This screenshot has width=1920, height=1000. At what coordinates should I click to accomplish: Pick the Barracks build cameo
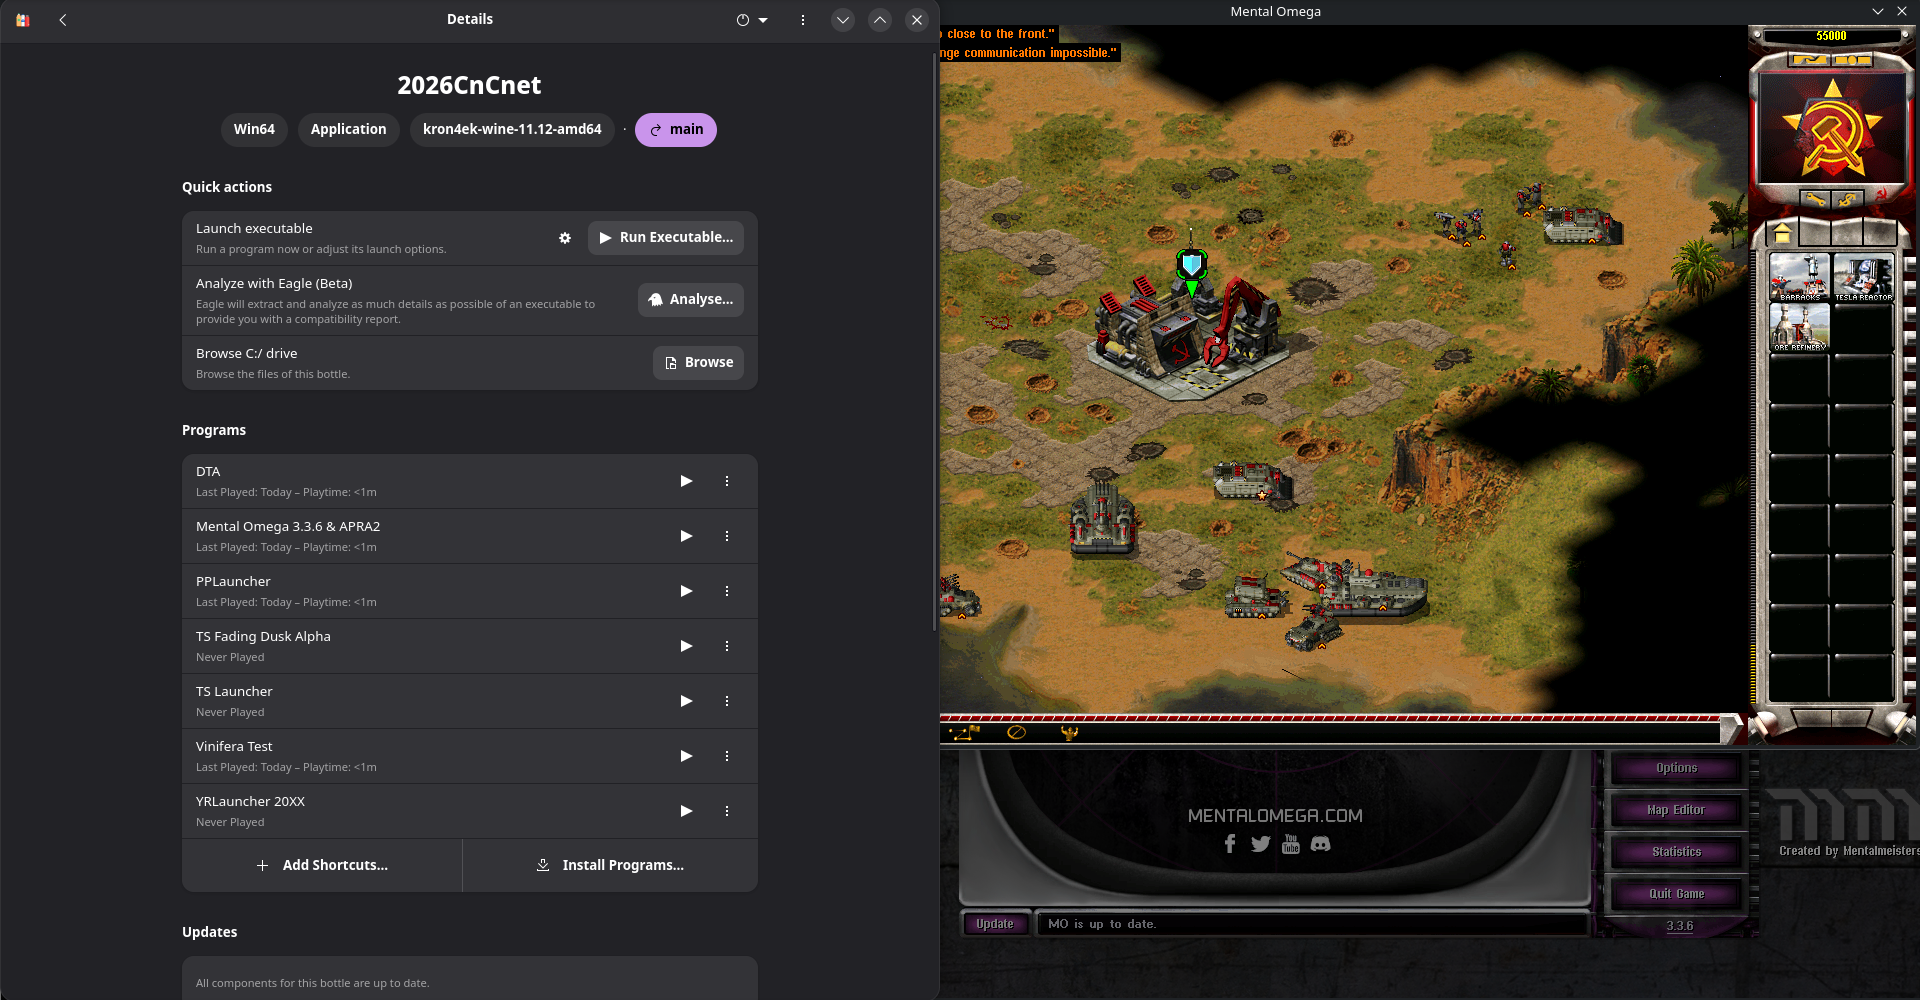tap(1799, 277)
